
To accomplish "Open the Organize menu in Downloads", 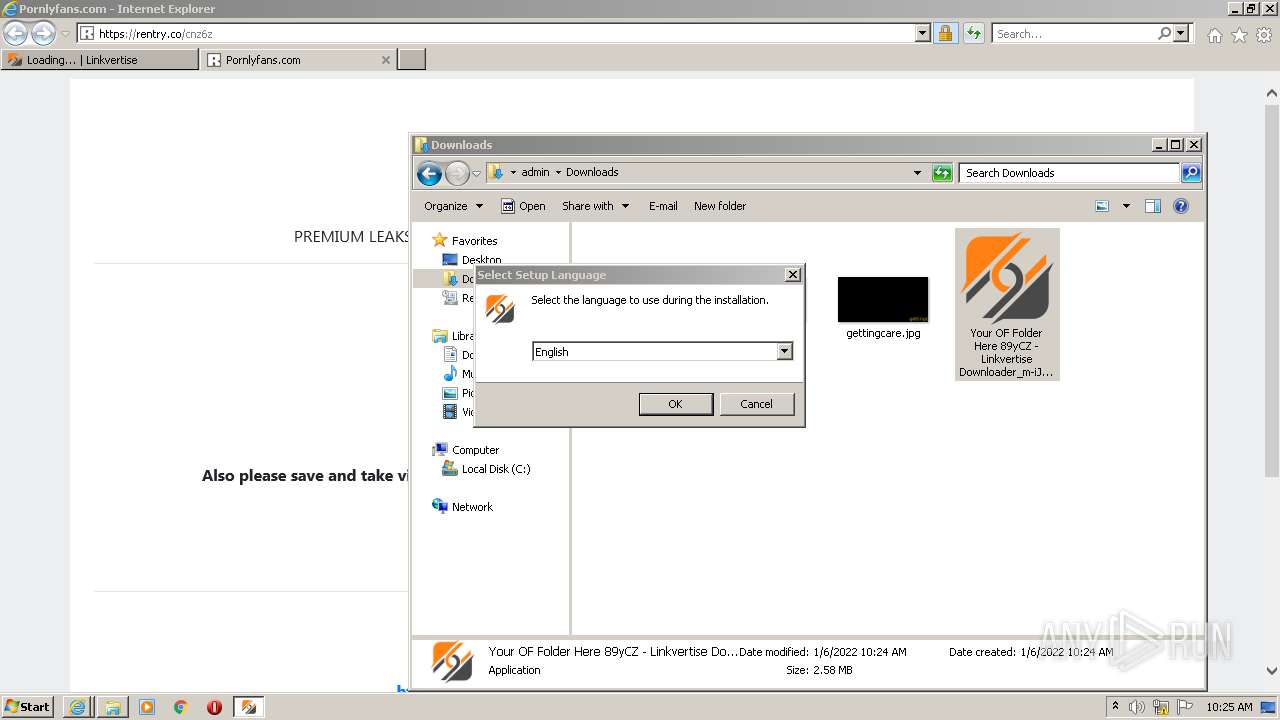I will point(453,206).
